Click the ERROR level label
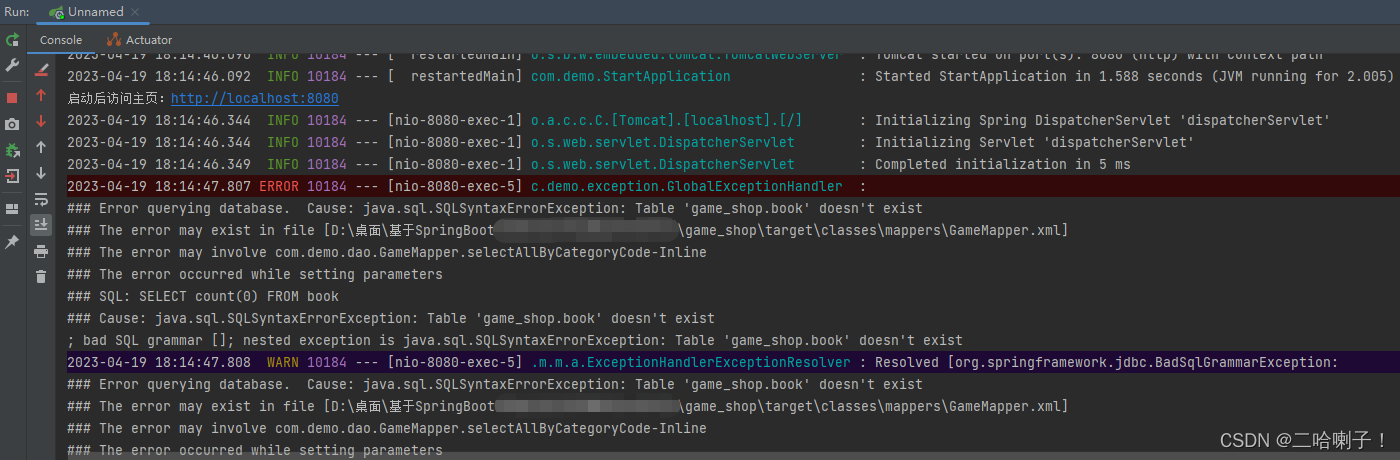 (279, 186)
